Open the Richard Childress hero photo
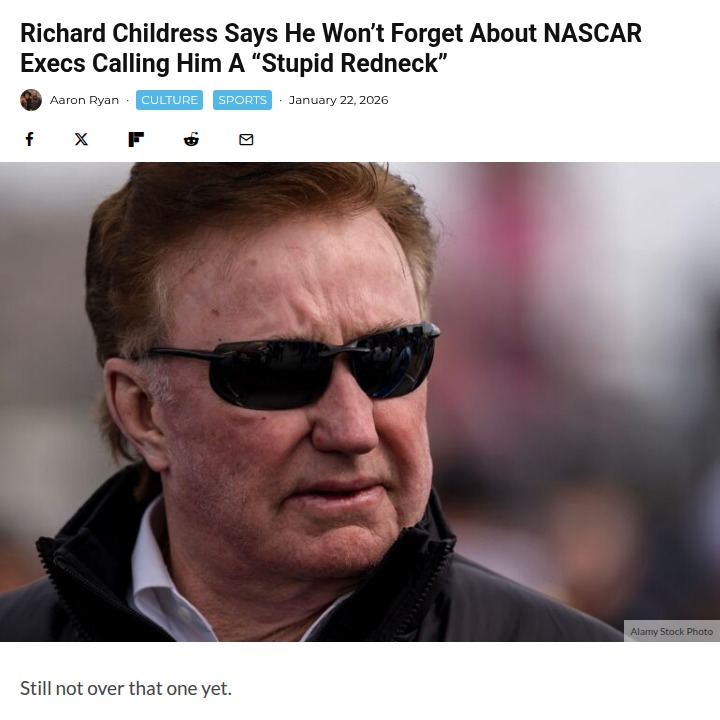The height and width of the screenshot is (720, 720). tap(360, 402)
